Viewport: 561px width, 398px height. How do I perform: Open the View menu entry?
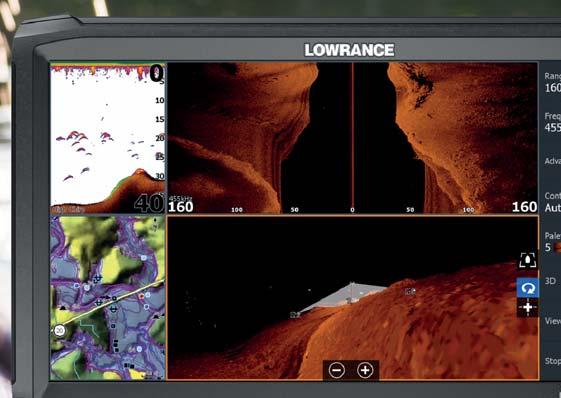pos(553,321)
